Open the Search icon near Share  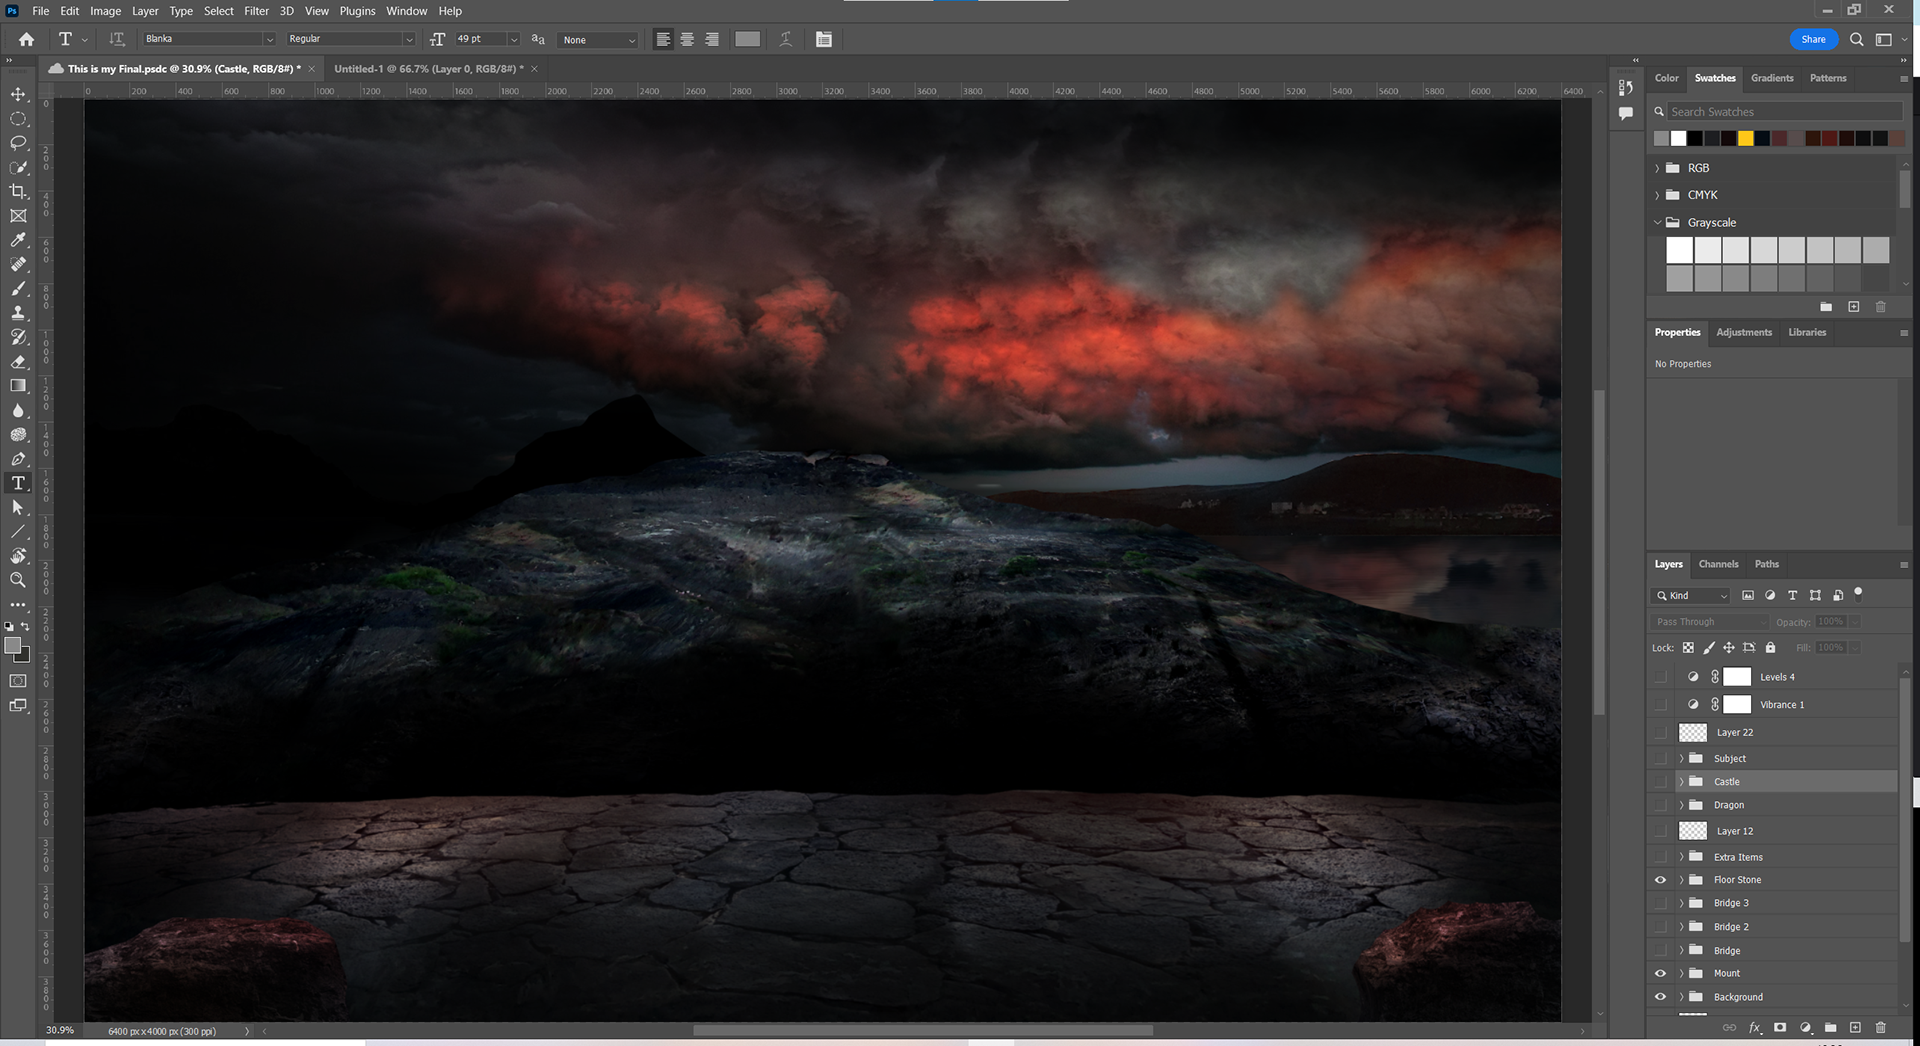click(x=1856, y=39)
